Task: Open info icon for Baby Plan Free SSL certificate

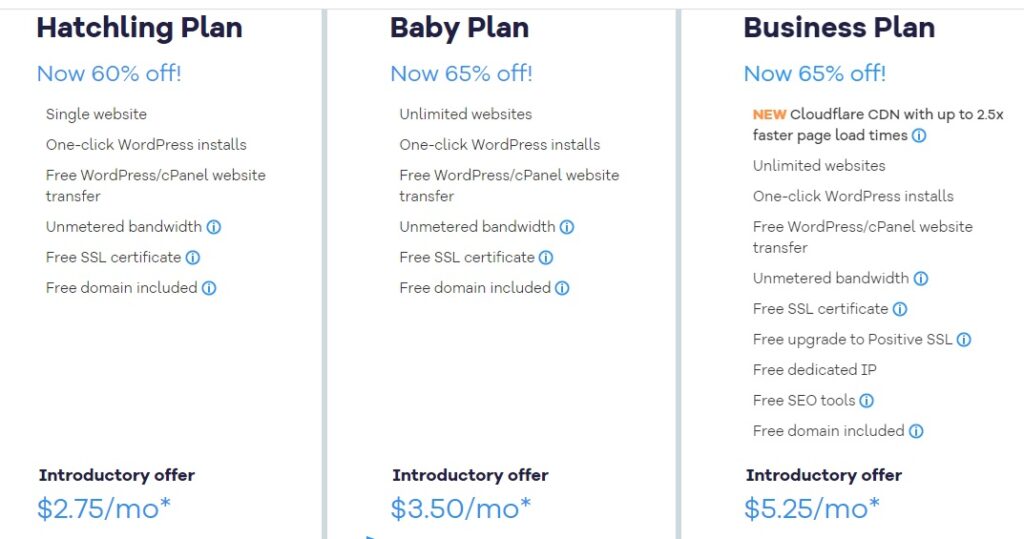Action: (x=546, y=257)
